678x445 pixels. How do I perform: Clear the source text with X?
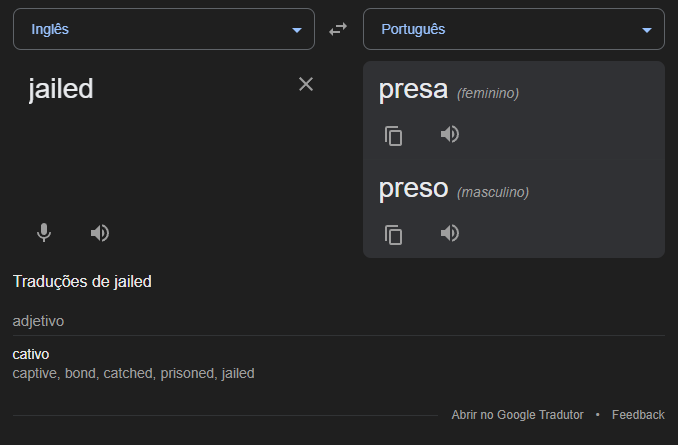click(306, 84)
